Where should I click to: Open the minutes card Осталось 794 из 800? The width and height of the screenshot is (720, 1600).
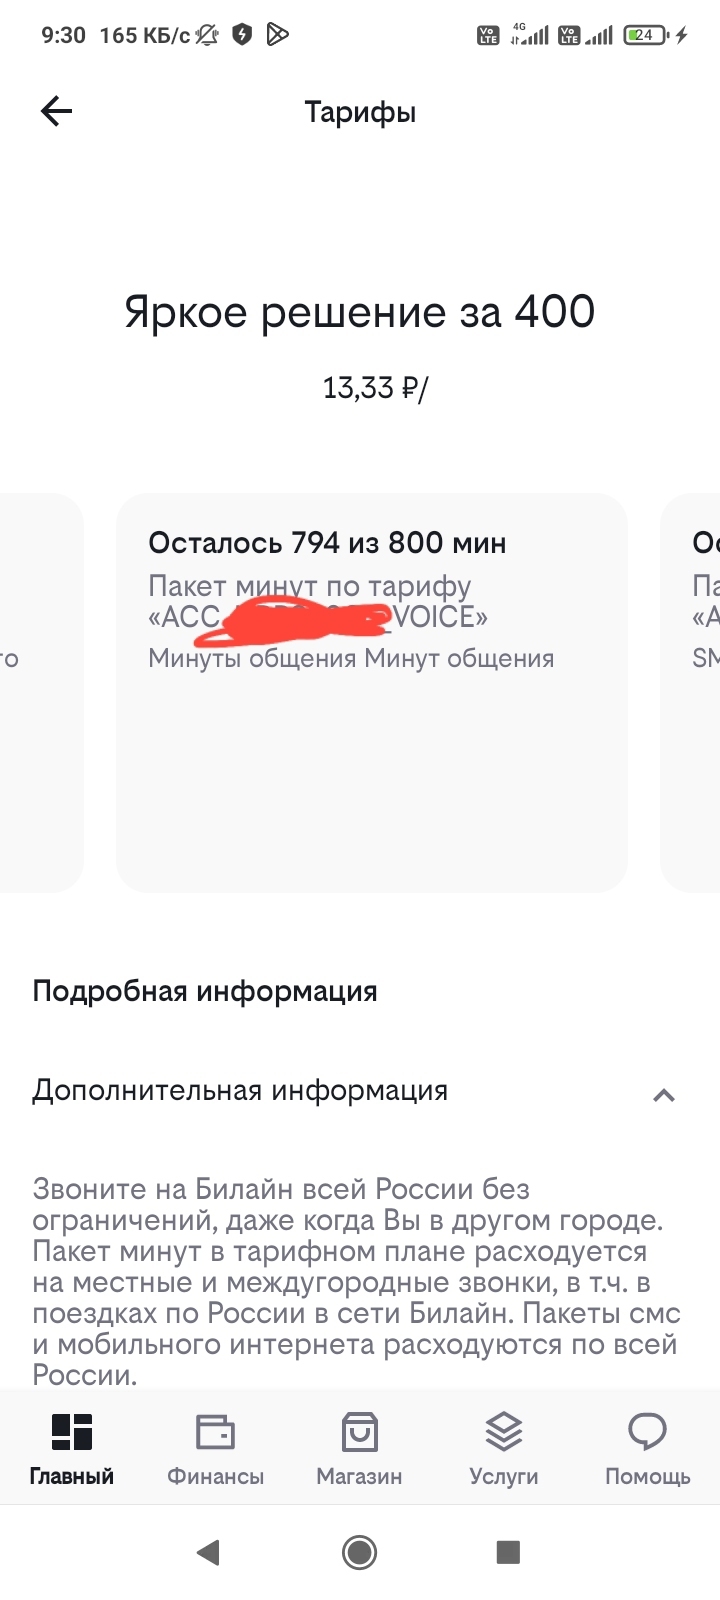tap(372, 692)
